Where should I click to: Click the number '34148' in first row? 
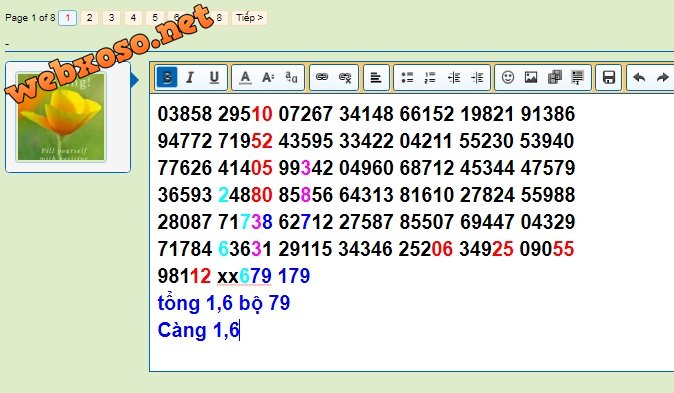point(366,114)
